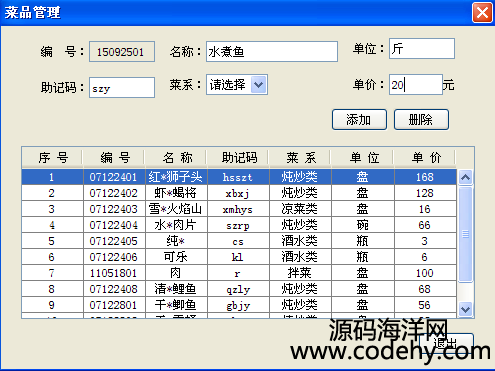
Task: Click the 菜系 column header
Action: (x=300, y=157)
